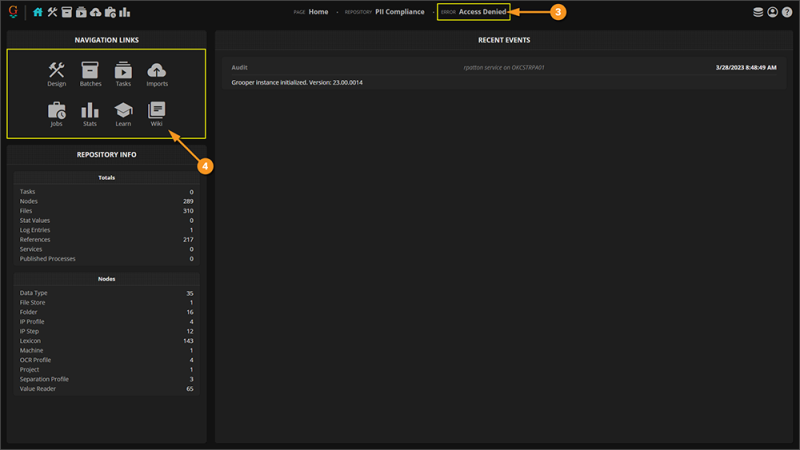This screenshot has height=450, width=800.
Task: Click the IP Profile node row
Action: coord(107,321)
